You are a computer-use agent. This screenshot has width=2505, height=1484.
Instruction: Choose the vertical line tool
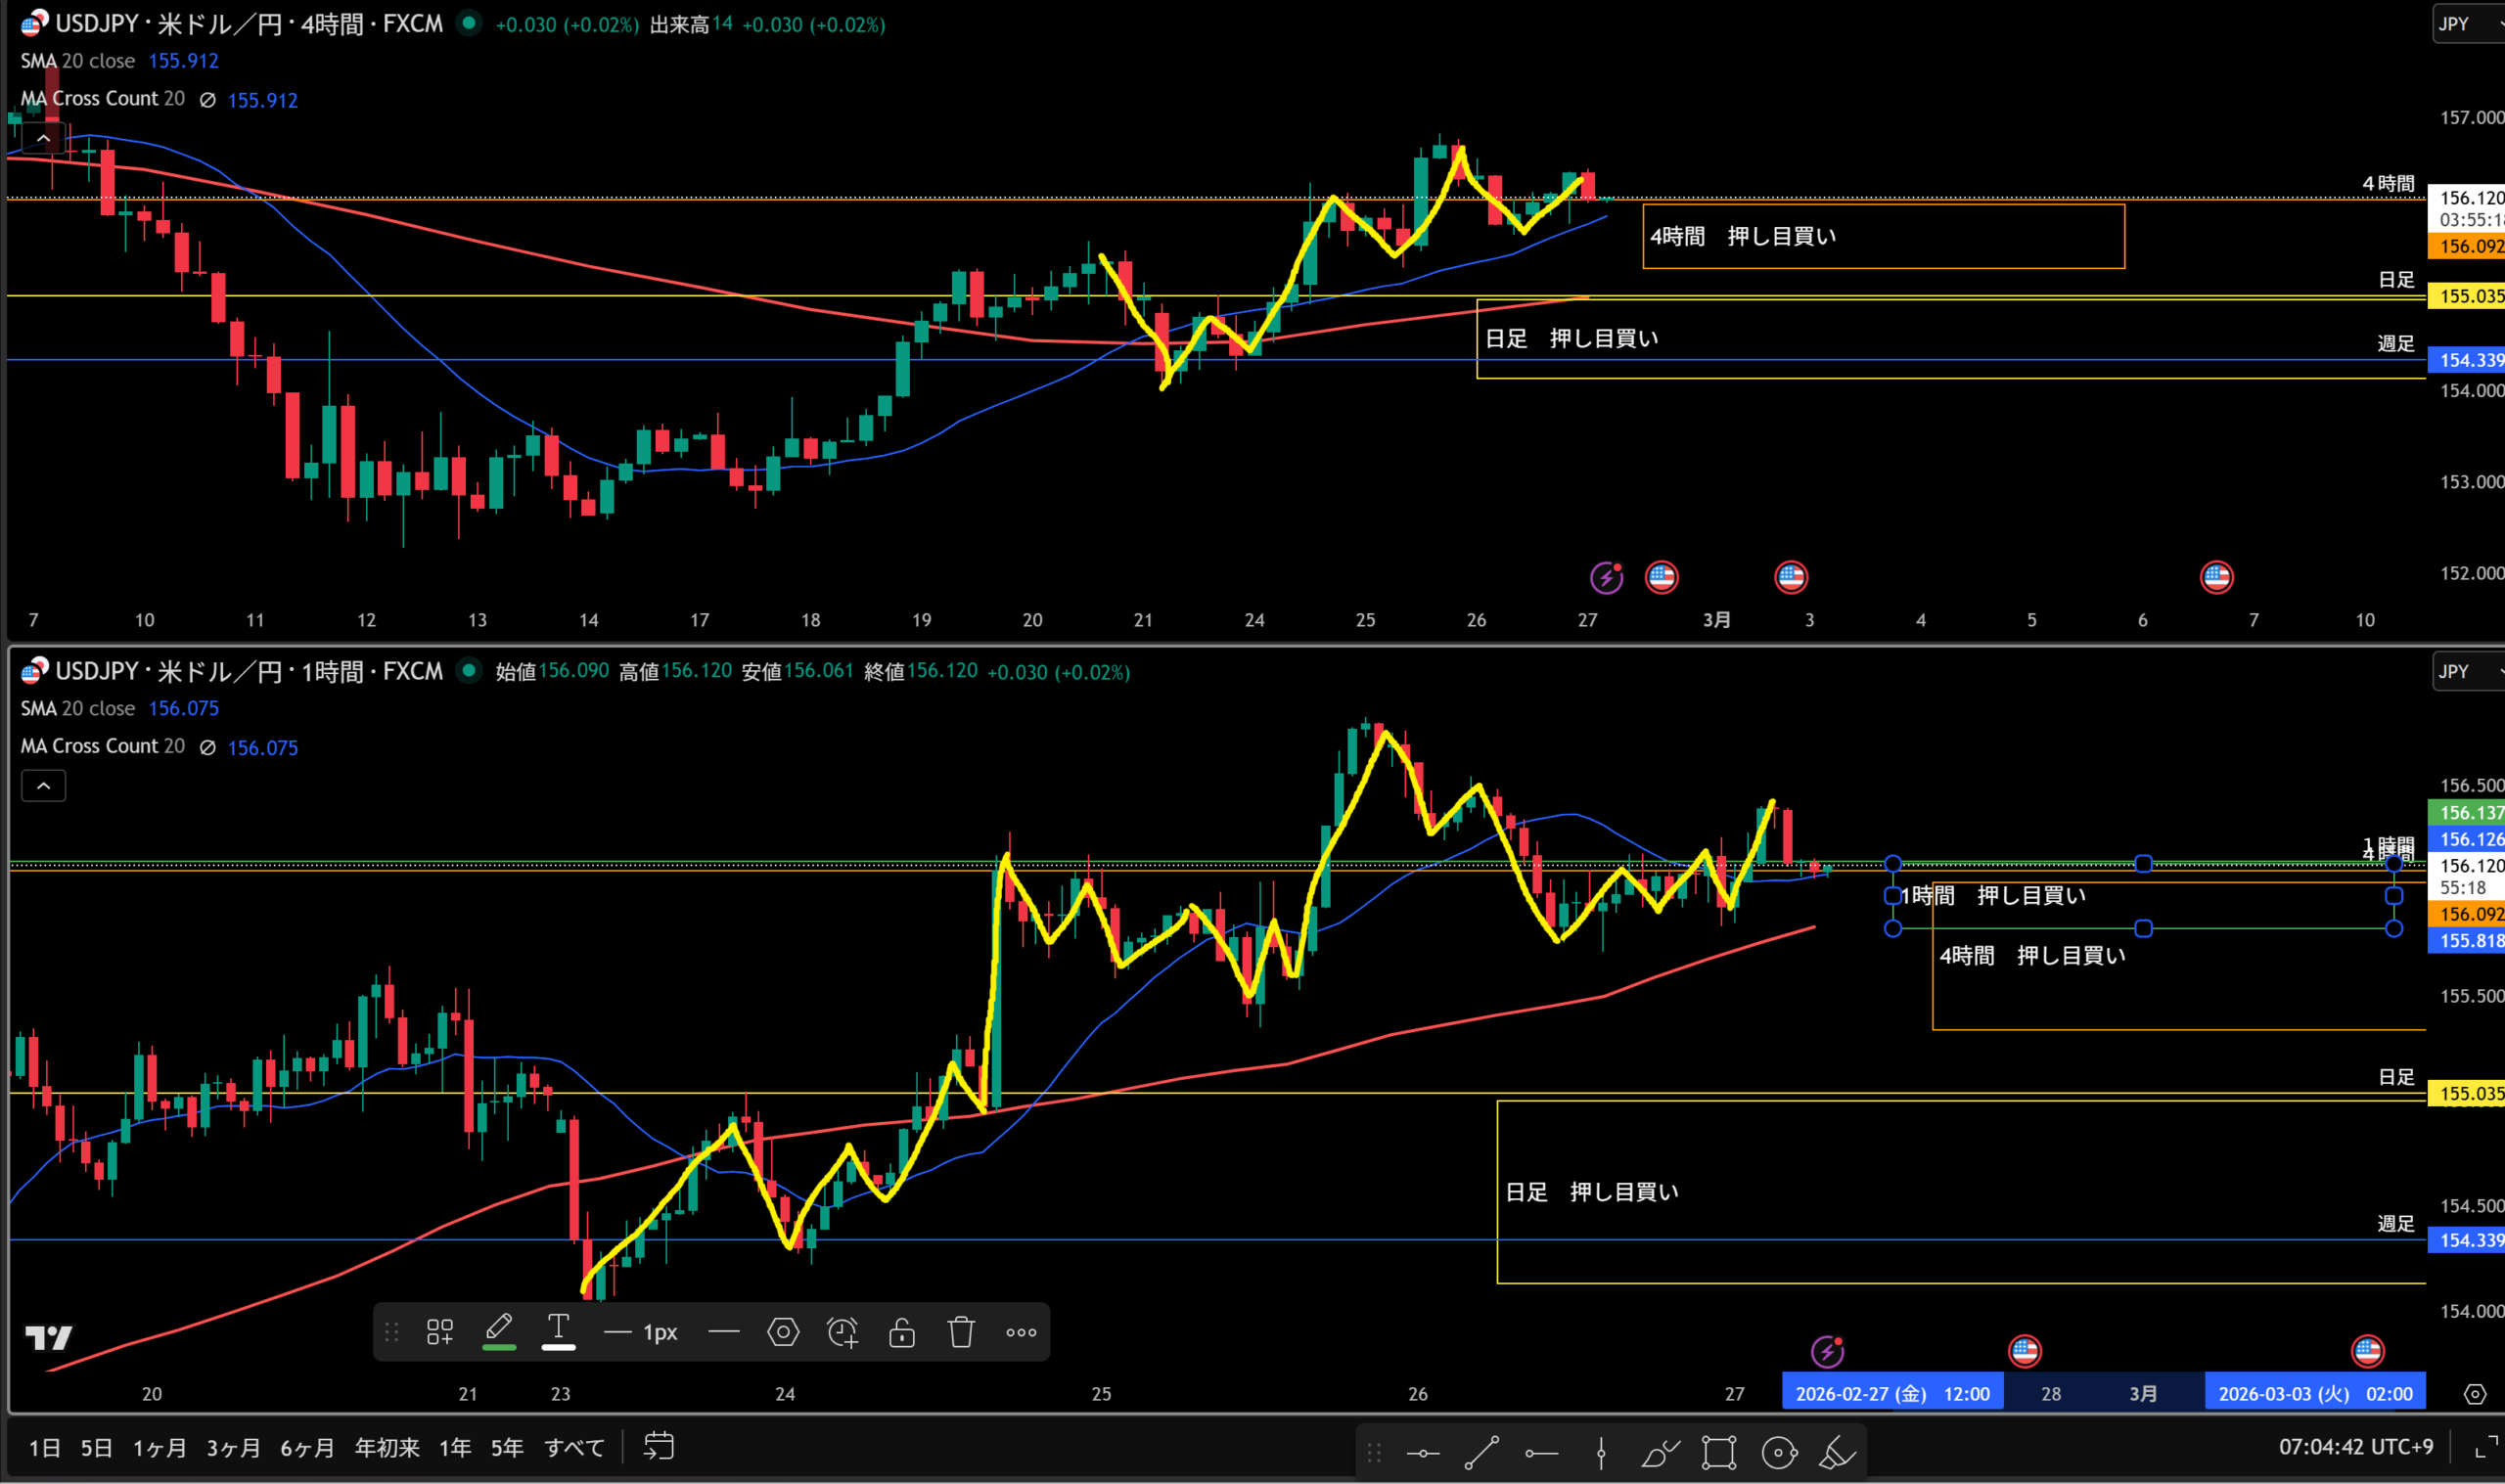1601,1452
